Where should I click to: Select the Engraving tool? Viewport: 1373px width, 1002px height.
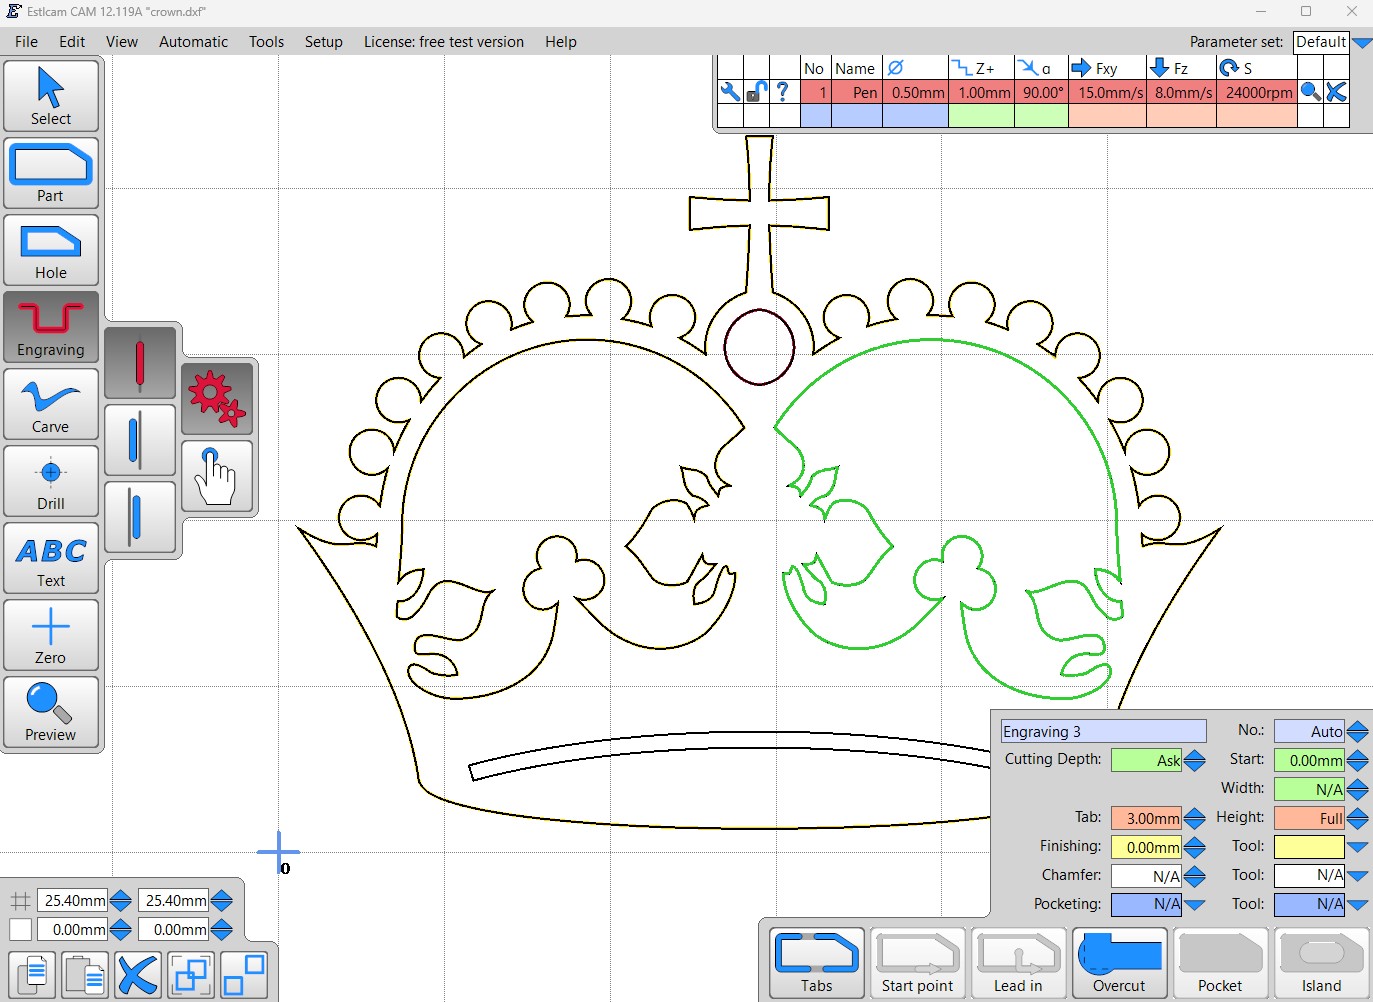(51, 327)
